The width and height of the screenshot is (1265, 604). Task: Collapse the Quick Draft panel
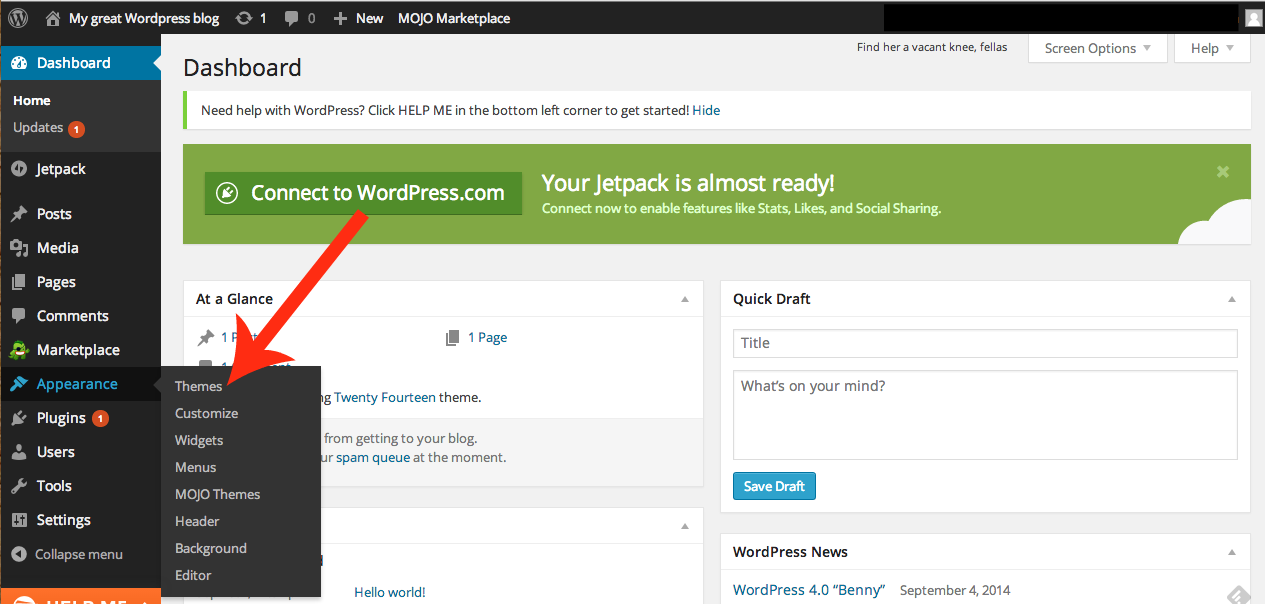[1232, 299]
